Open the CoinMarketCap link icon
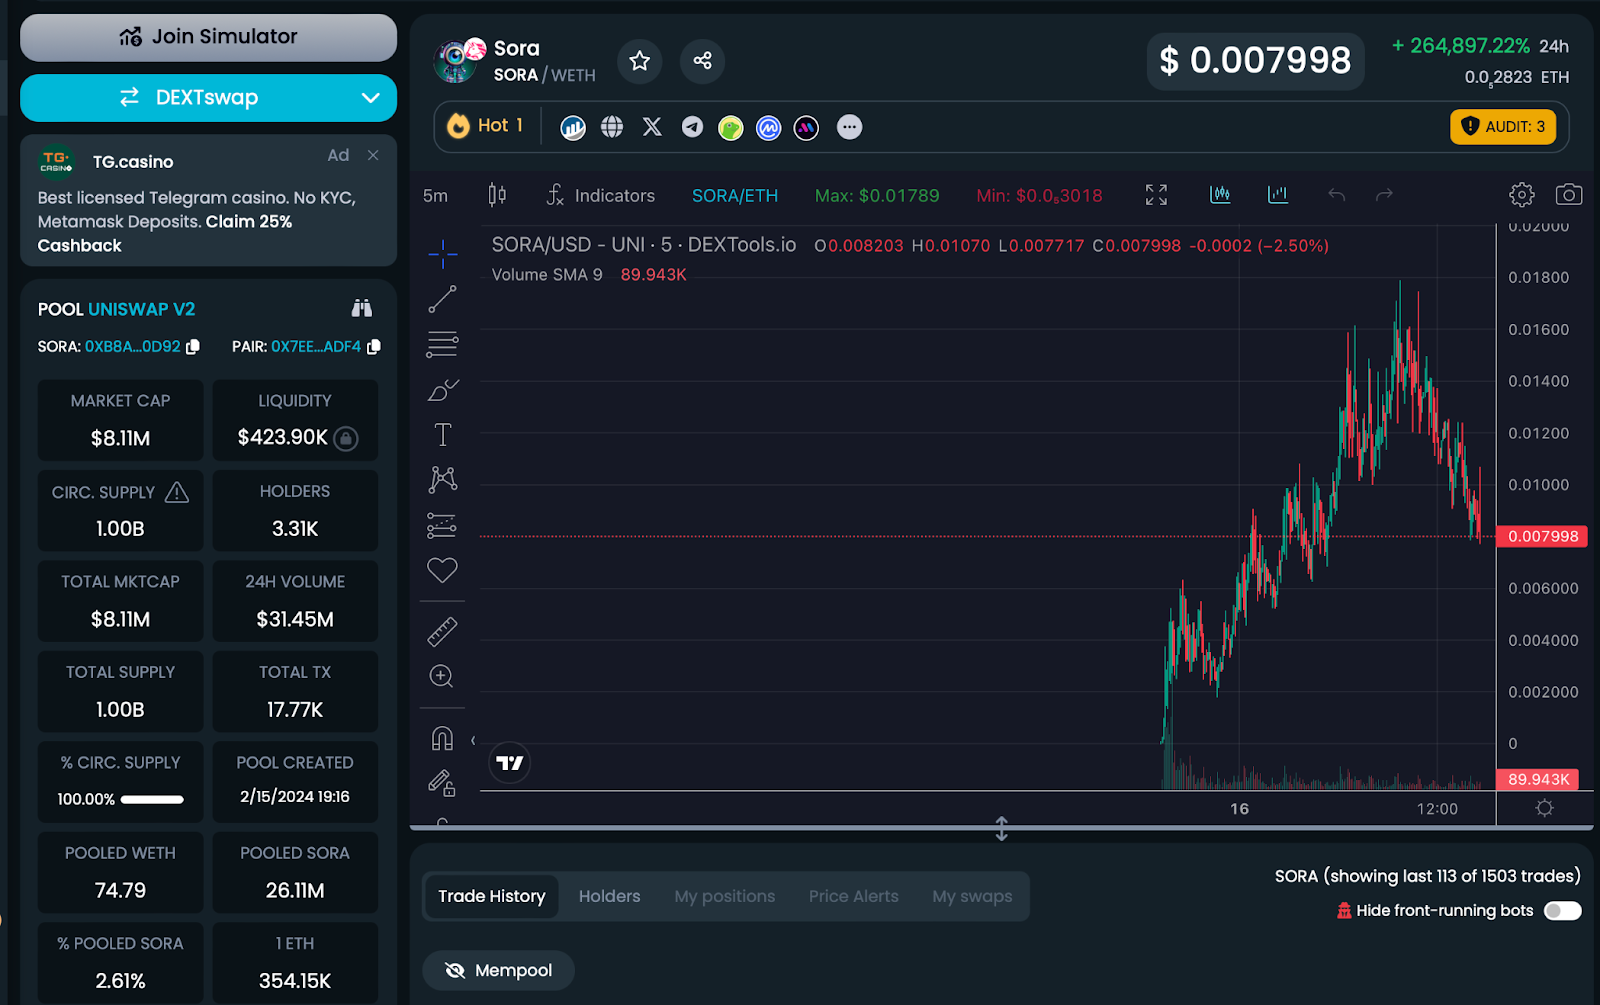The image size is (1600, 1005). tap(768, 128)
